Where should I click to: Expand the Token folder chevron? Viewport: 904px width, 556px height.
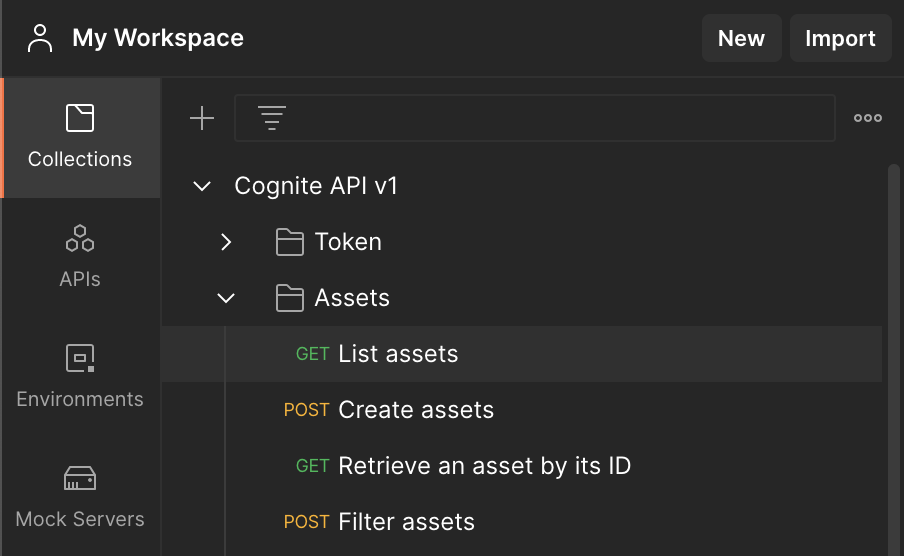tap(226, 242)
